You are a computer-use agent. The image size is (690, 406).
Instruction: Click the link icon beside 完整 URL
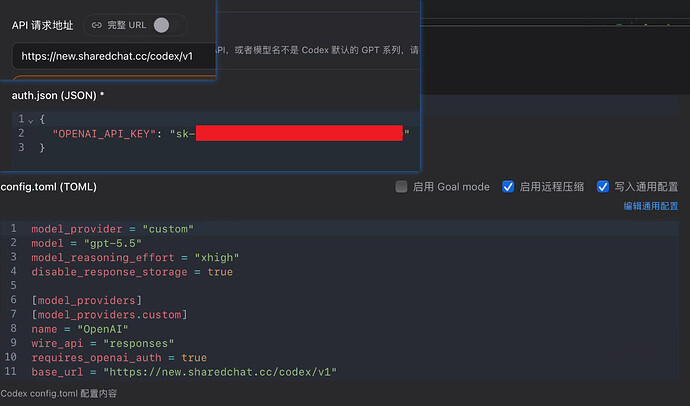click(96, 25)
